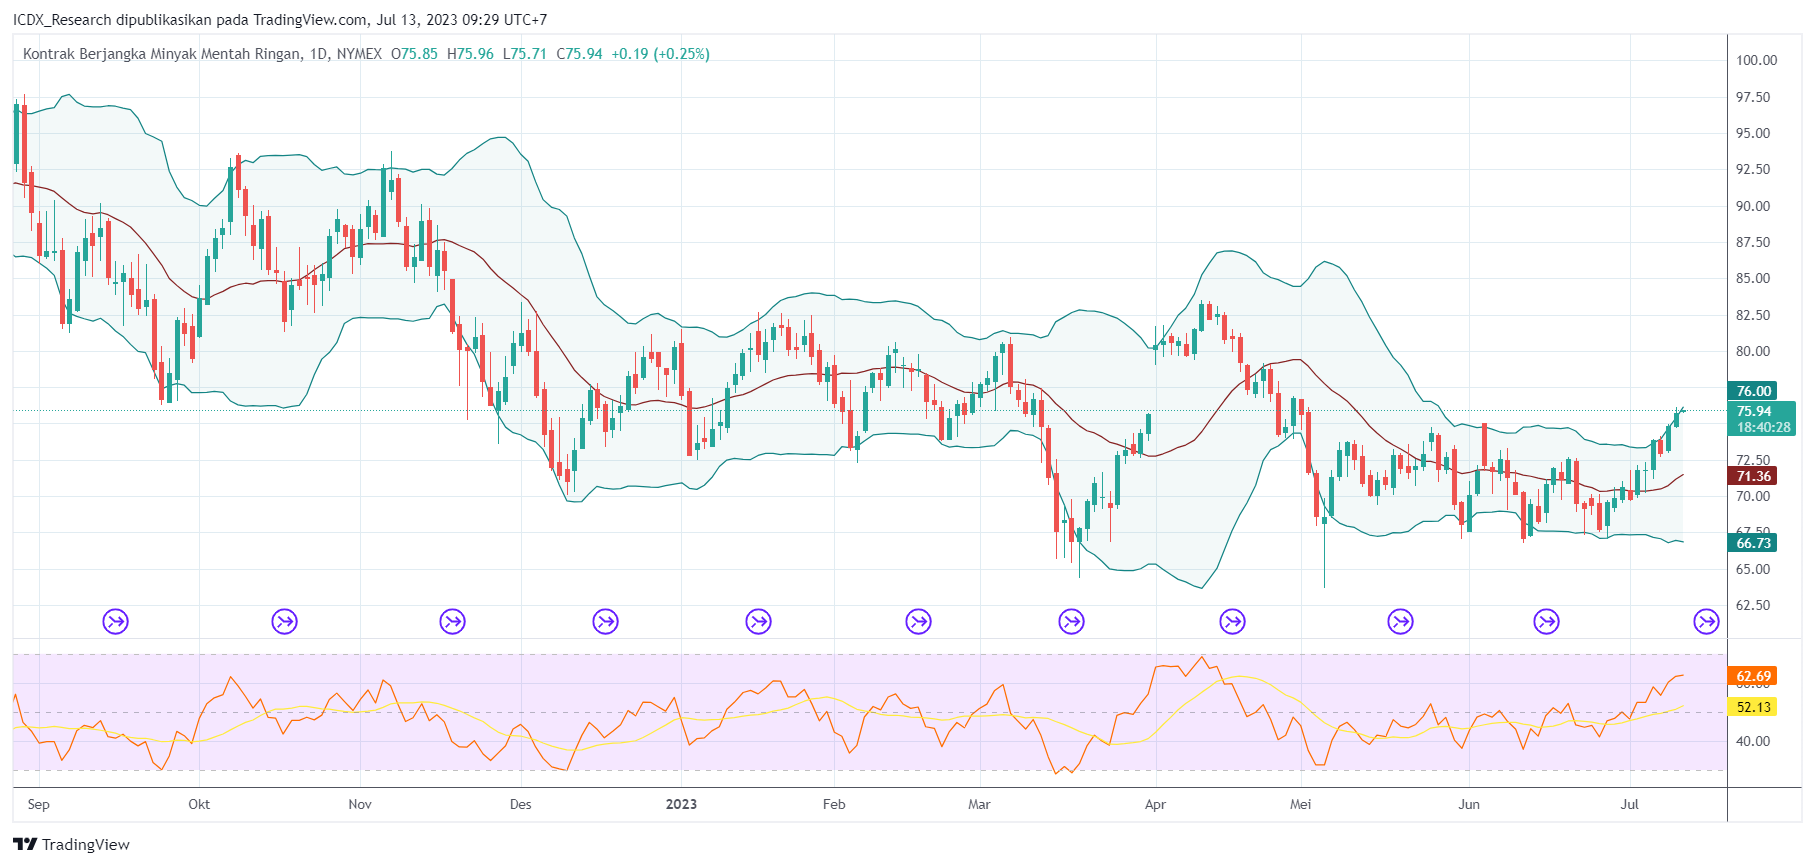This screenshot has height=866, width=1815.
Task: Click the high value H75.96
Action: tap(470, 54)
